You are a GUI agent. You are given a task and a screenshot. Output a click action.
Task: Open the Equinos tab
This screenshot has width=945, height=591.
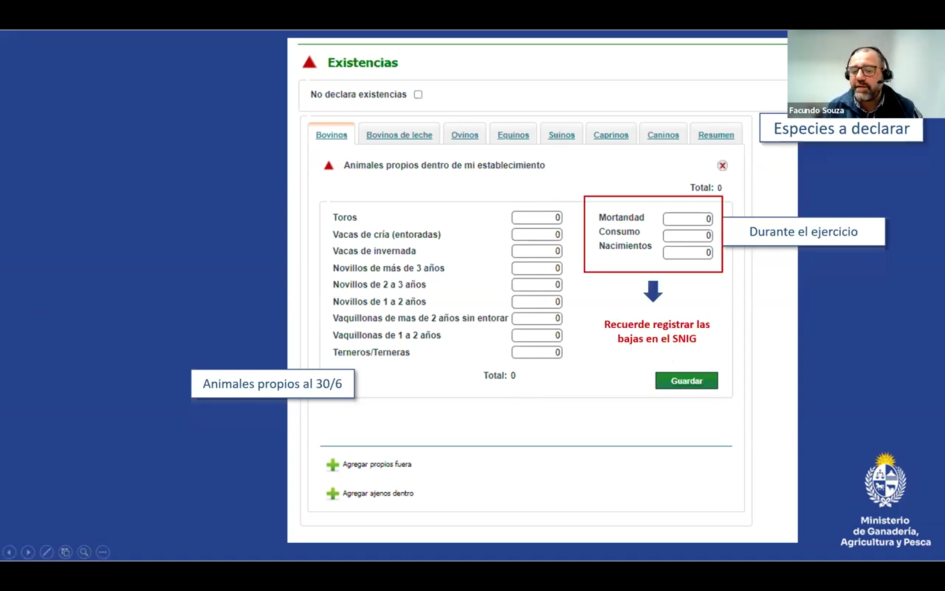pyautogui.click(x=513, y=135)
